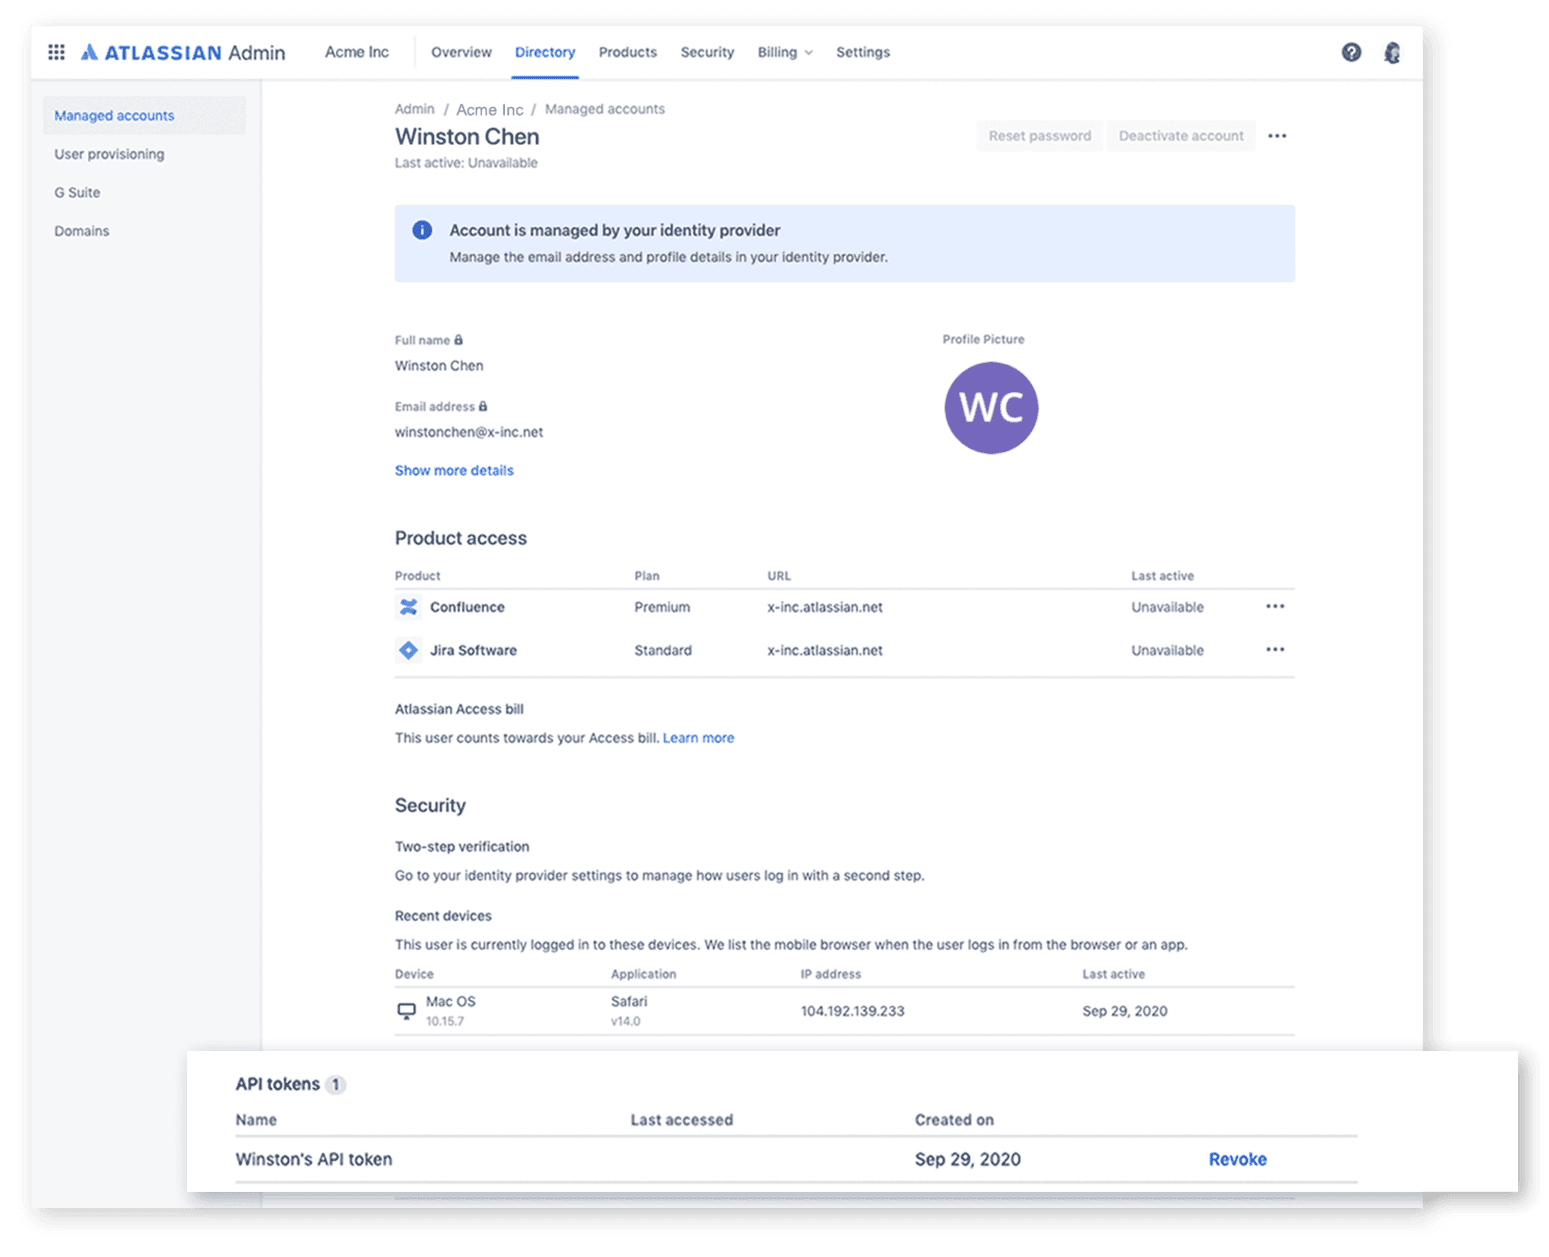The image size is (1549, 1257).
Task: Click the Atlassian Admin logo
Action: [183, 53]
